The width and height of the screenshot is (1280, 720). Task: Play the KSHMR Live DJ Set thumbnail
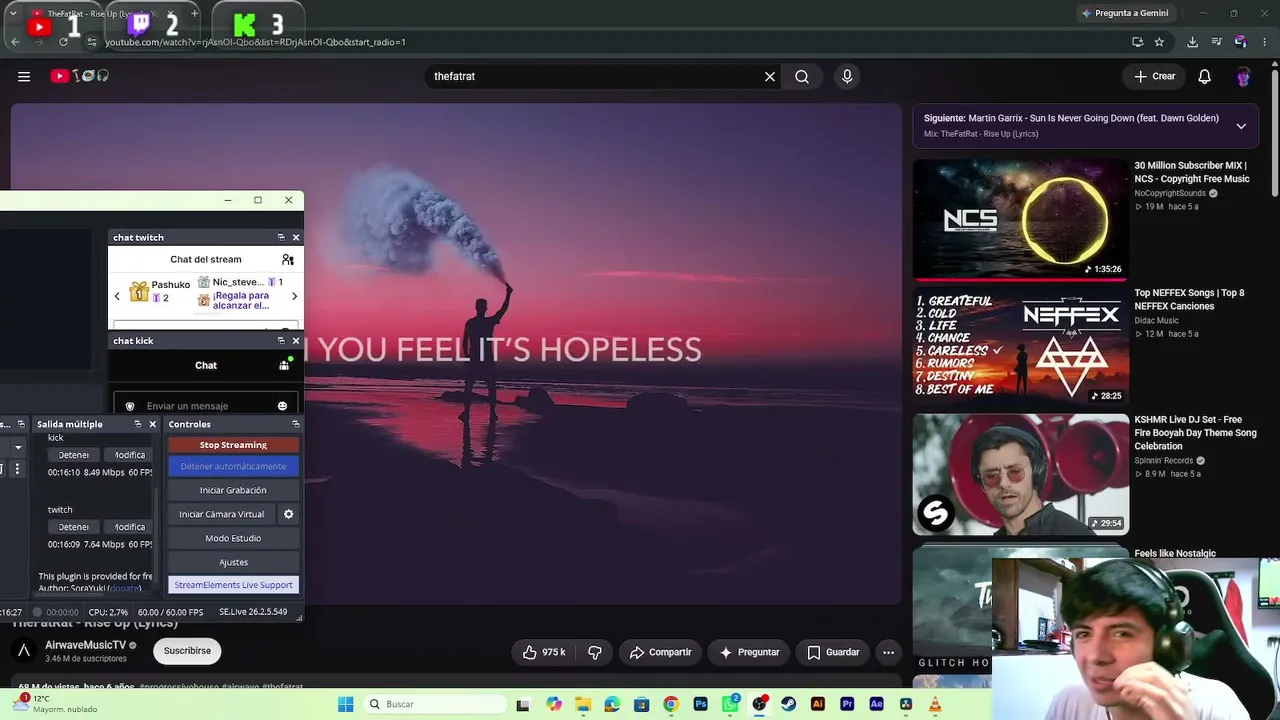click(1020, 474)
